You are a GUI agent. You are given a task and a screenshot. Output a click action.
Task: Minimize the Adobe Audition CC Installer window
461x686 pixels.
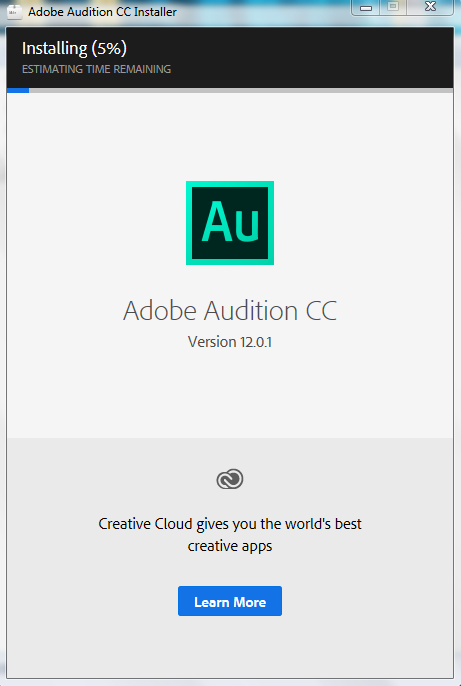point(366,7)
